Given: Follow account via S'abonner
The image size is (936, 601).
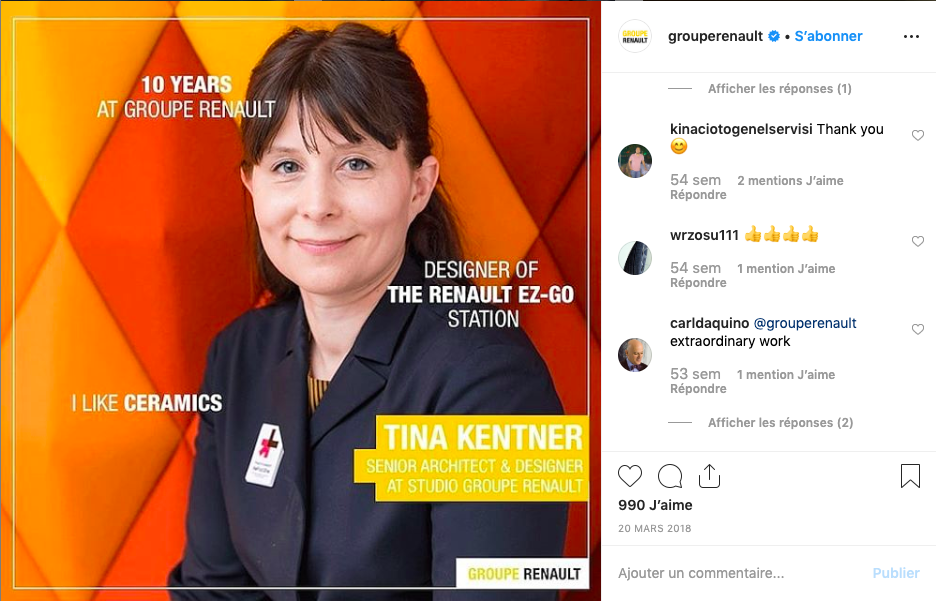Looking at the screenshot, I should pyautogui.click(x=828, y=36).
